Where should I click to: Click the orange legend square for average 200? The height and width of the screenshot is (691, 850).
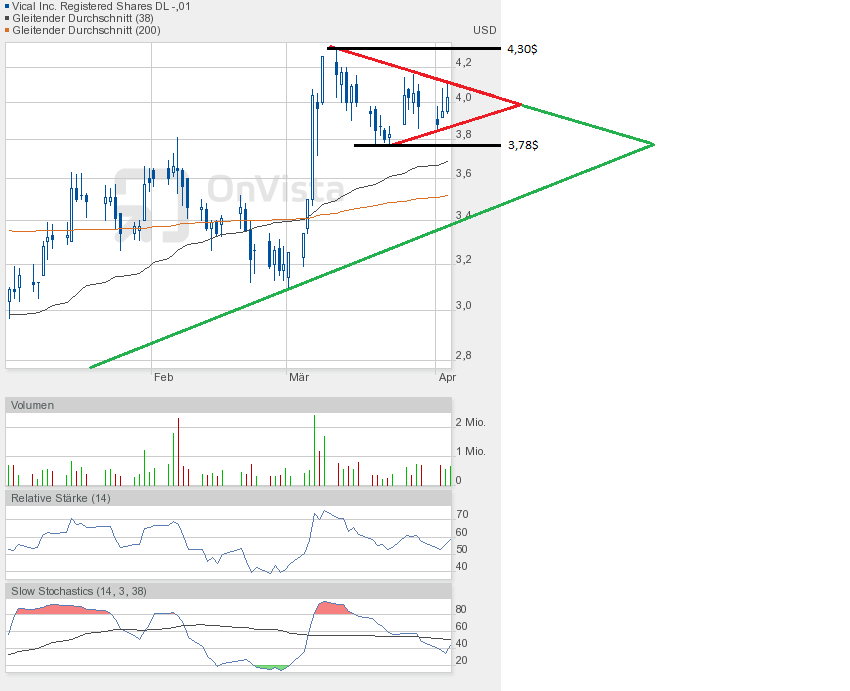7,31
